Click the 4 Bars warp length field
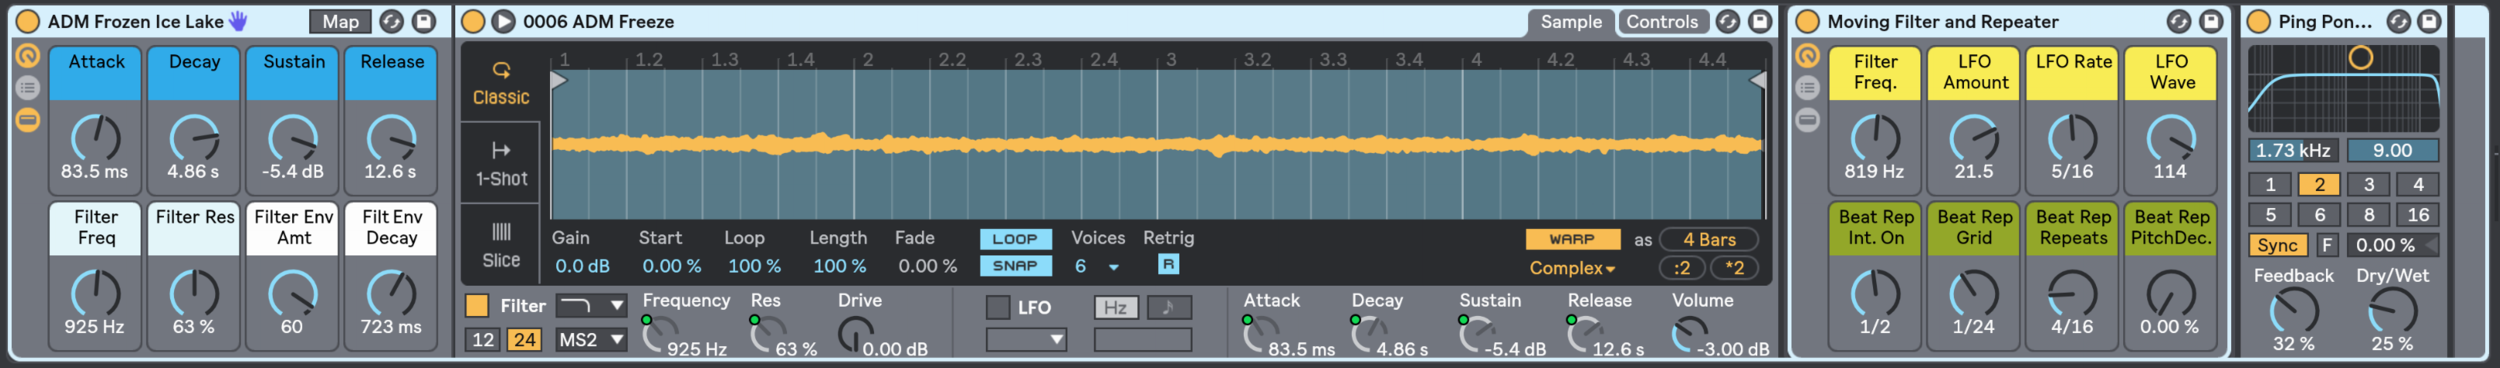Viewport: 2500px width, 368px height. click(x=1709, y=240)
